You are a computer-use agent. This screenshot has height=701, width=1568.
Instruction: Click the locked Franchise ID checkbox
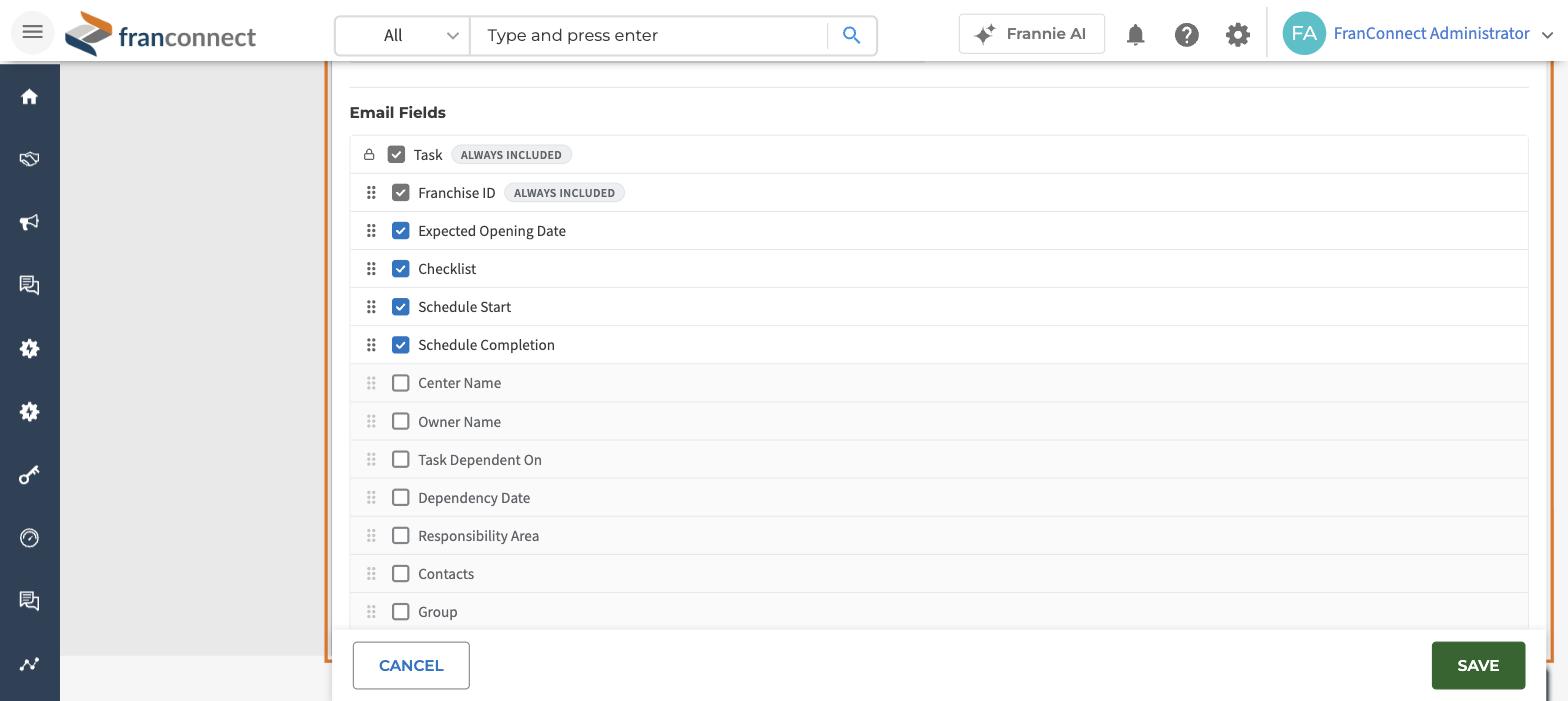tap(401, 193)
